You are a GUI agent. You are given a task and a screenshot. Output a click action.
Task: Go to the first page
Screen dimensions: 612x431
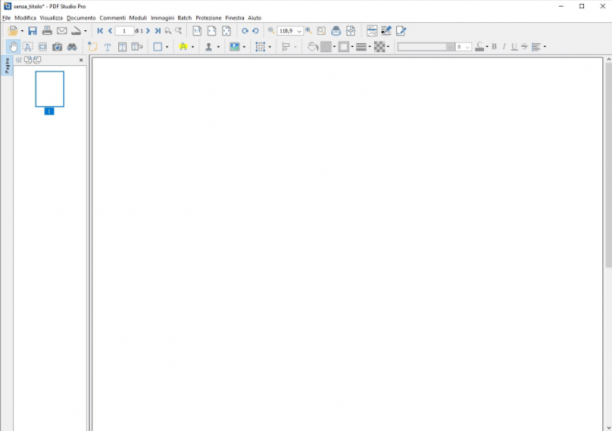tap(100, 31)
